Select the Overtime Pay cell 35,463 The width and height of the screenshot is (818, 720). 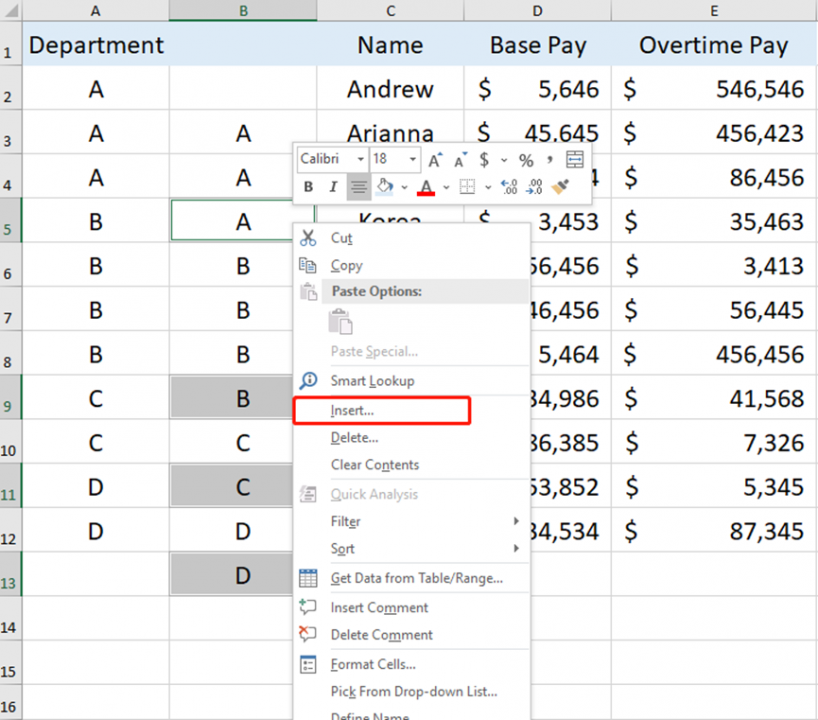714,221
